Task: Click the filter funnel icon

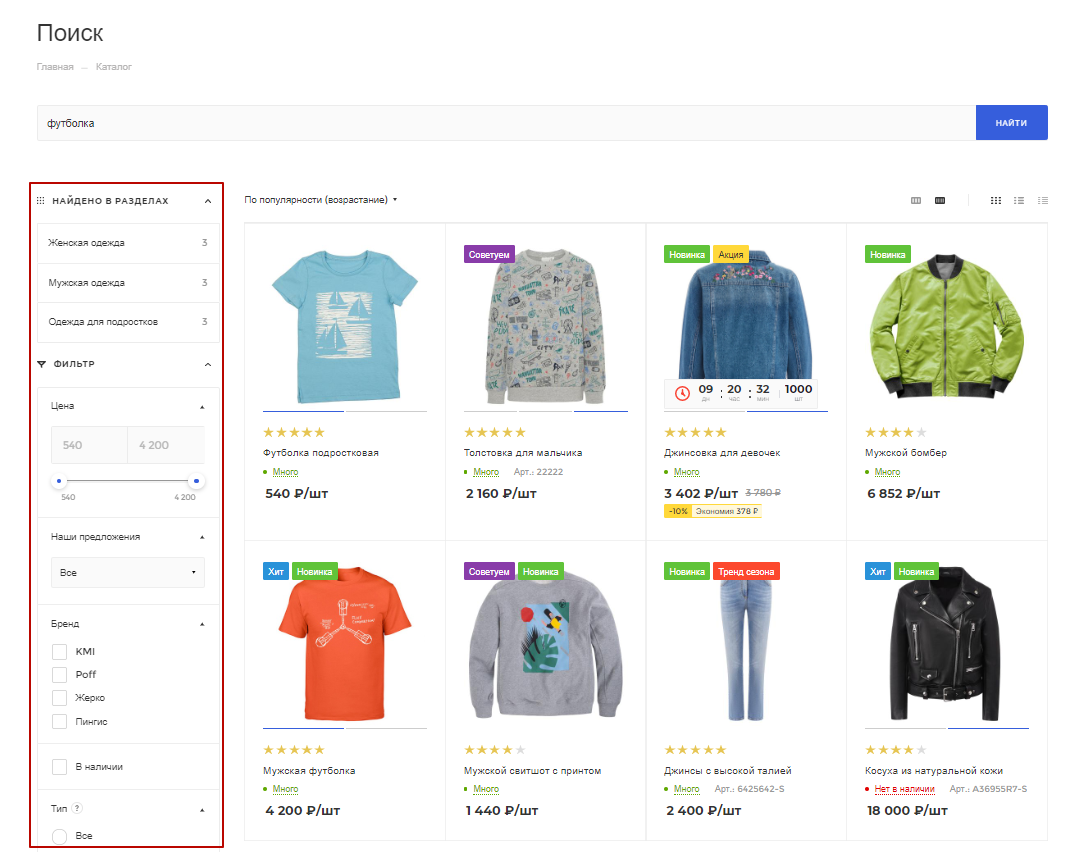Action: point(42,364)
